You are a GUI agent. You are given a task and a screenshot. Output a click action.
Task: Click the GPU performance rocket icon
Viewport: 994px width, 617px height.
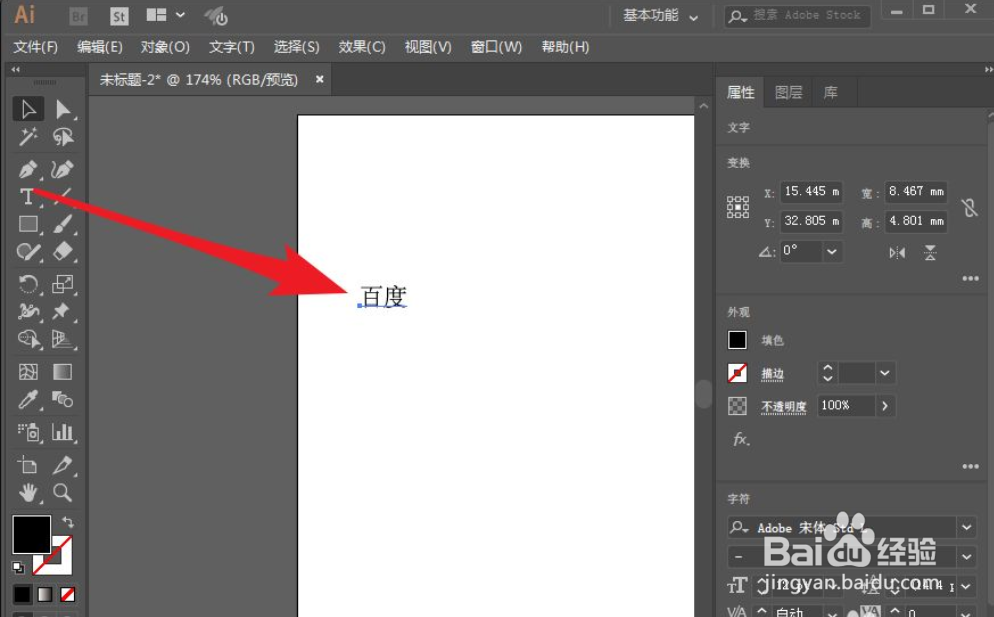pyautogui.click(x=216, y=16)
